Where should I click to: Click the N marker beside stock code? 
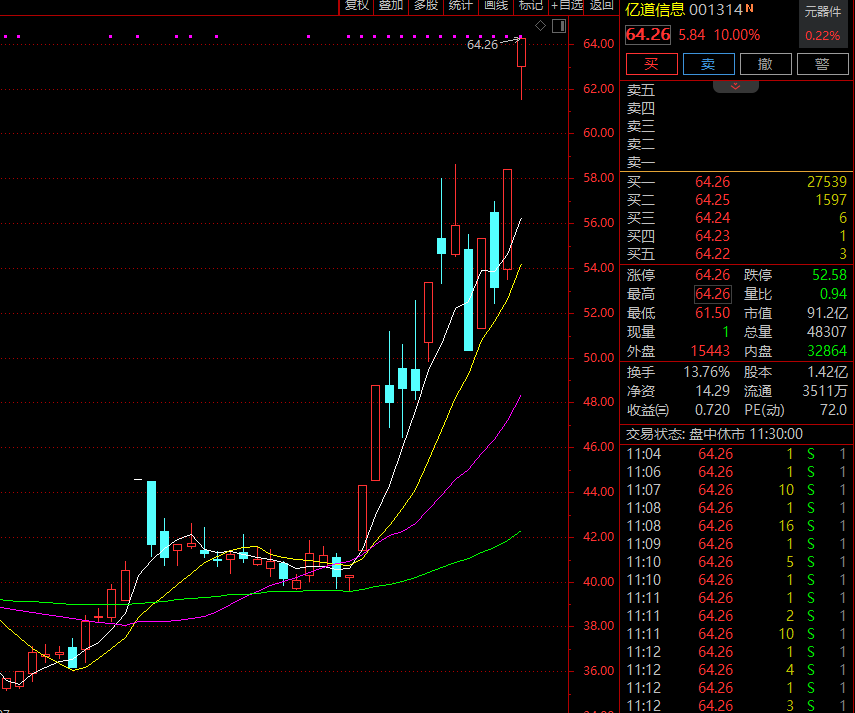point(750,8)
